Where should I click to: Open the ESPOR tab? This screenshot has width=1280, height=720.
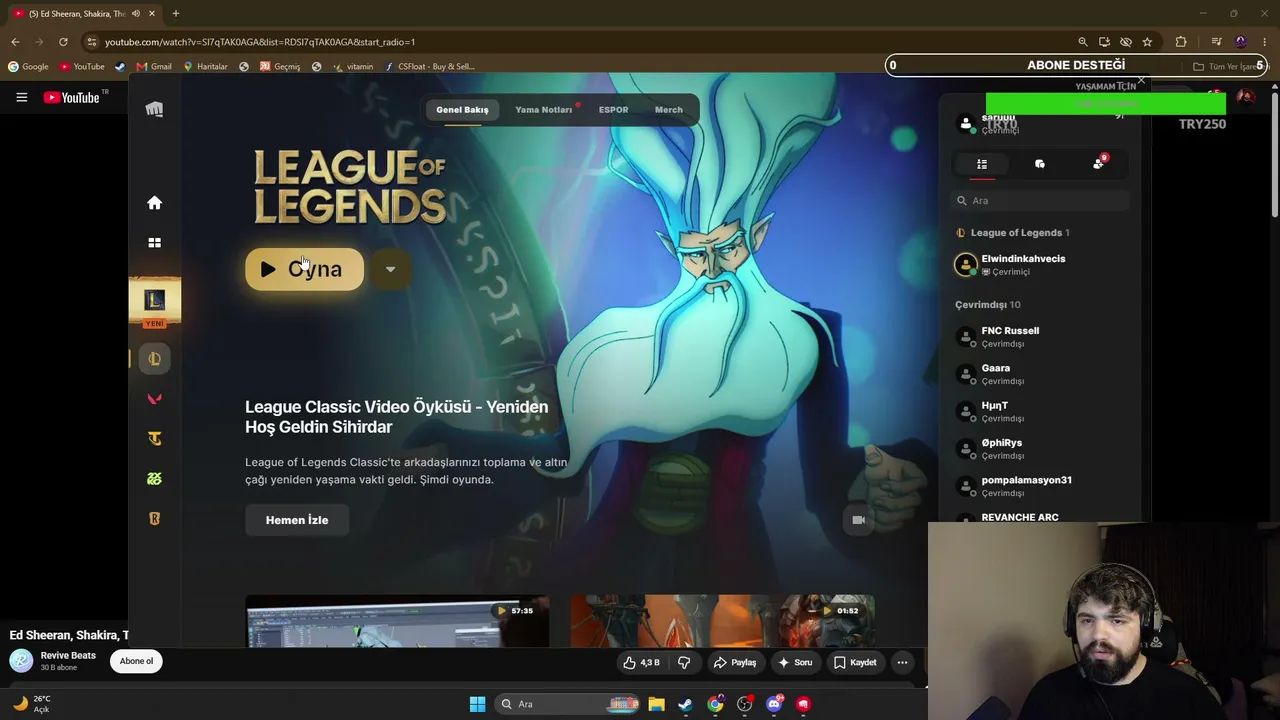tap(613, 110)
